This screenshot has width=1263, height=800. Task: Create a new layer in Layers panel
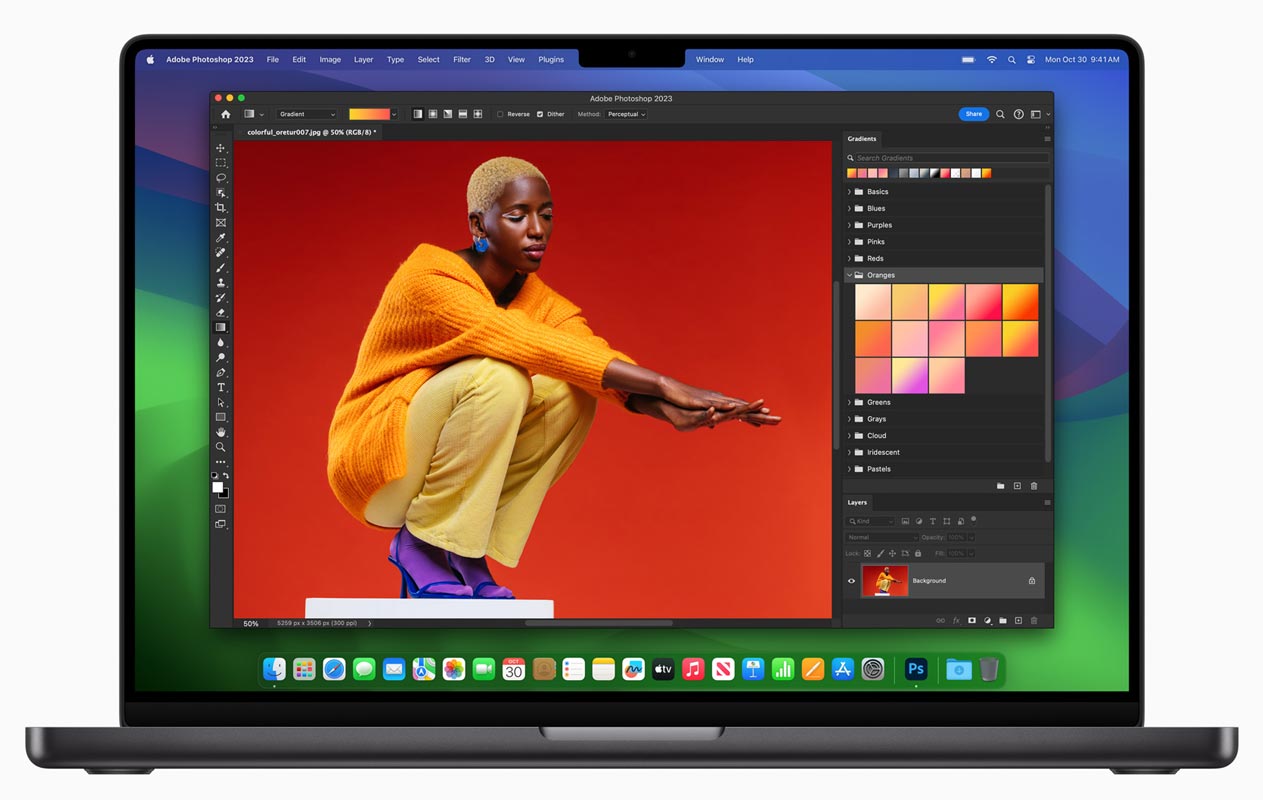[1018, 621]
